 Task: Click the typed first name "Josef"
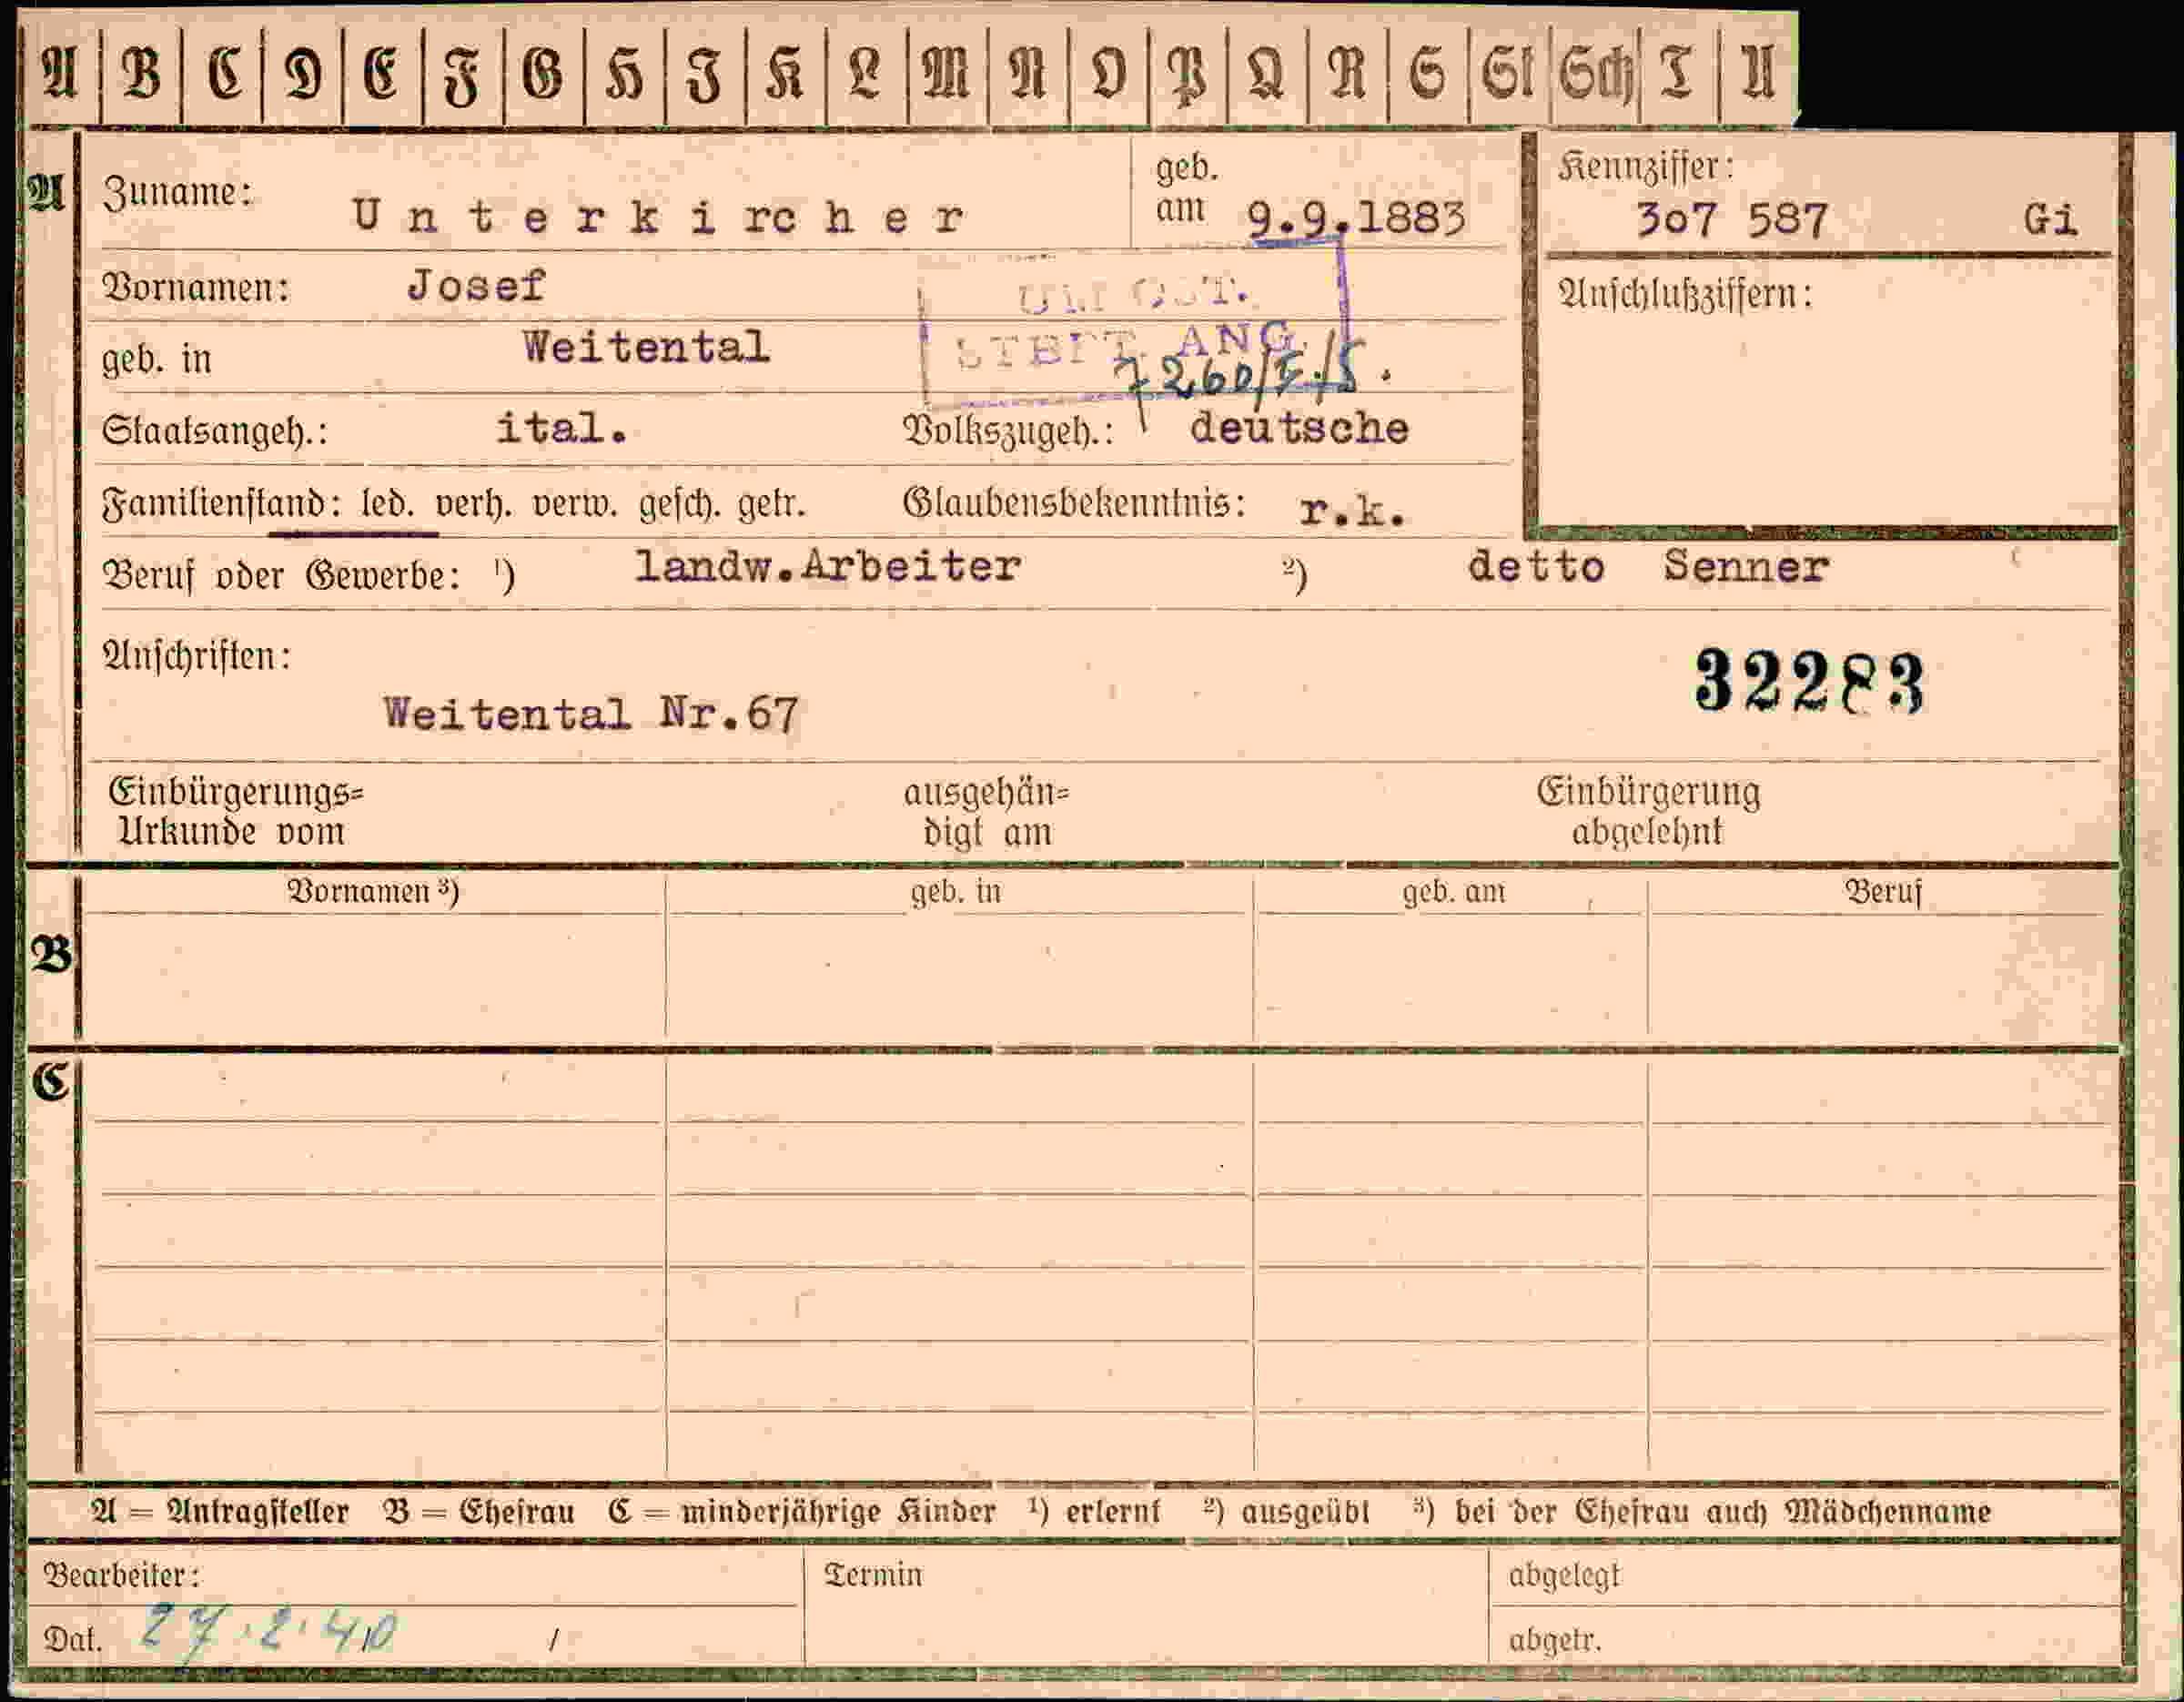coord(476,287)
